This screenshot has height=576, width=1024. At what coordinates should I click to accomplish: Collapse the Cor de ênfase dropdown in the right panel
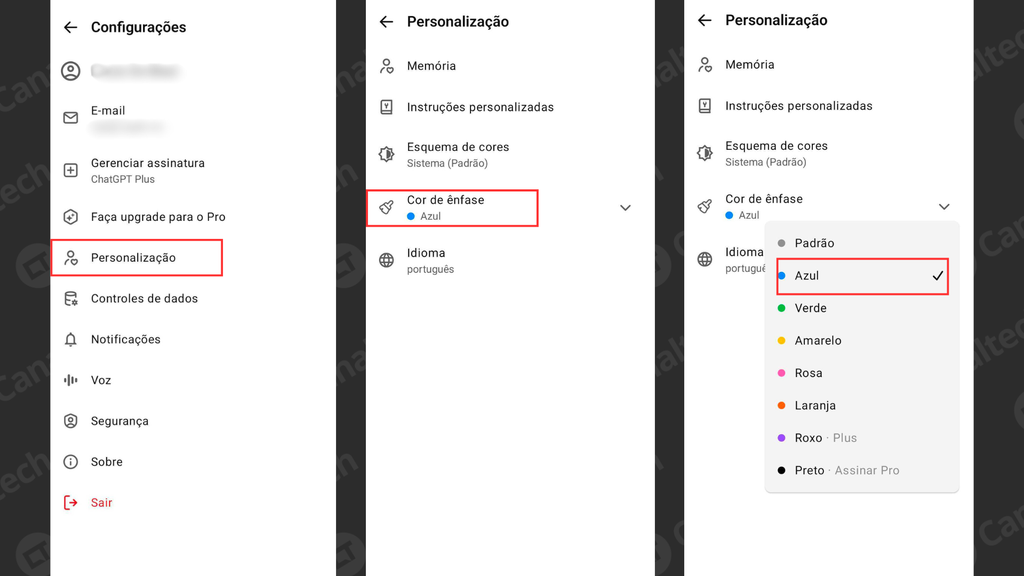pos(944,207)
